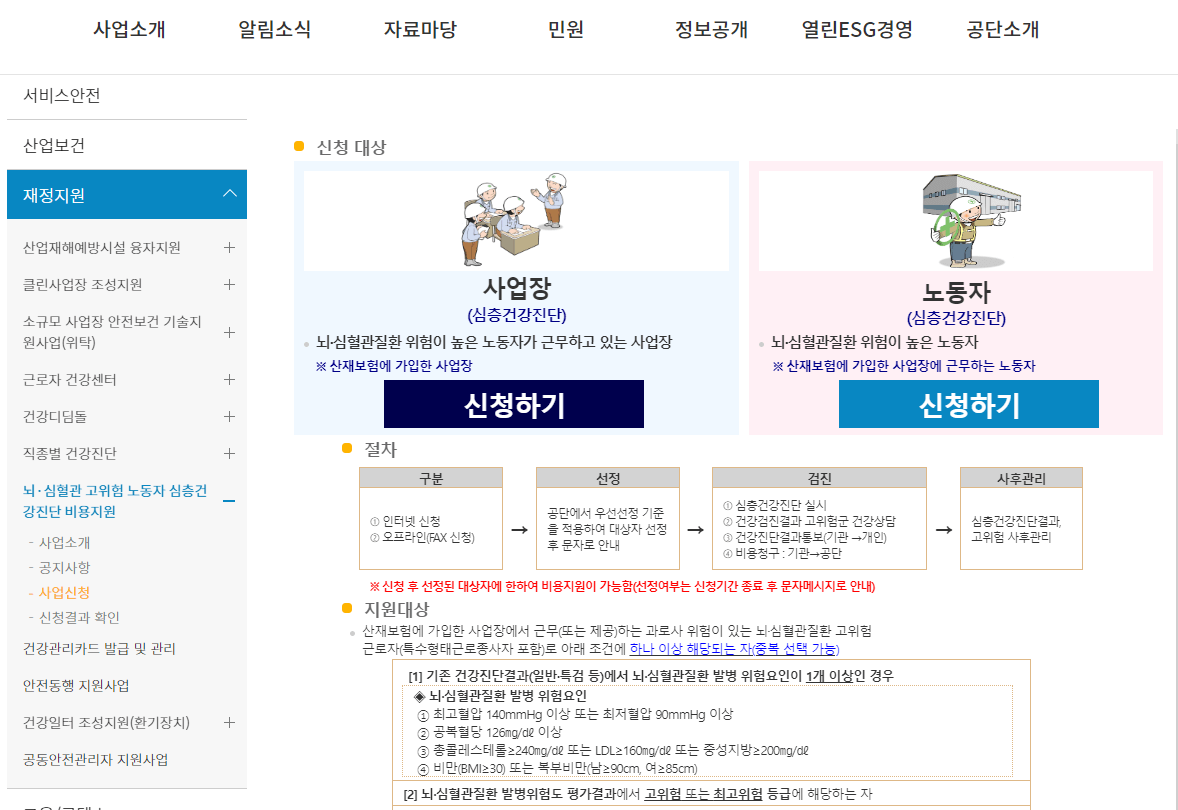Collapse the 재정지원 menu group

pyautogui.click(x=231, y=194)
